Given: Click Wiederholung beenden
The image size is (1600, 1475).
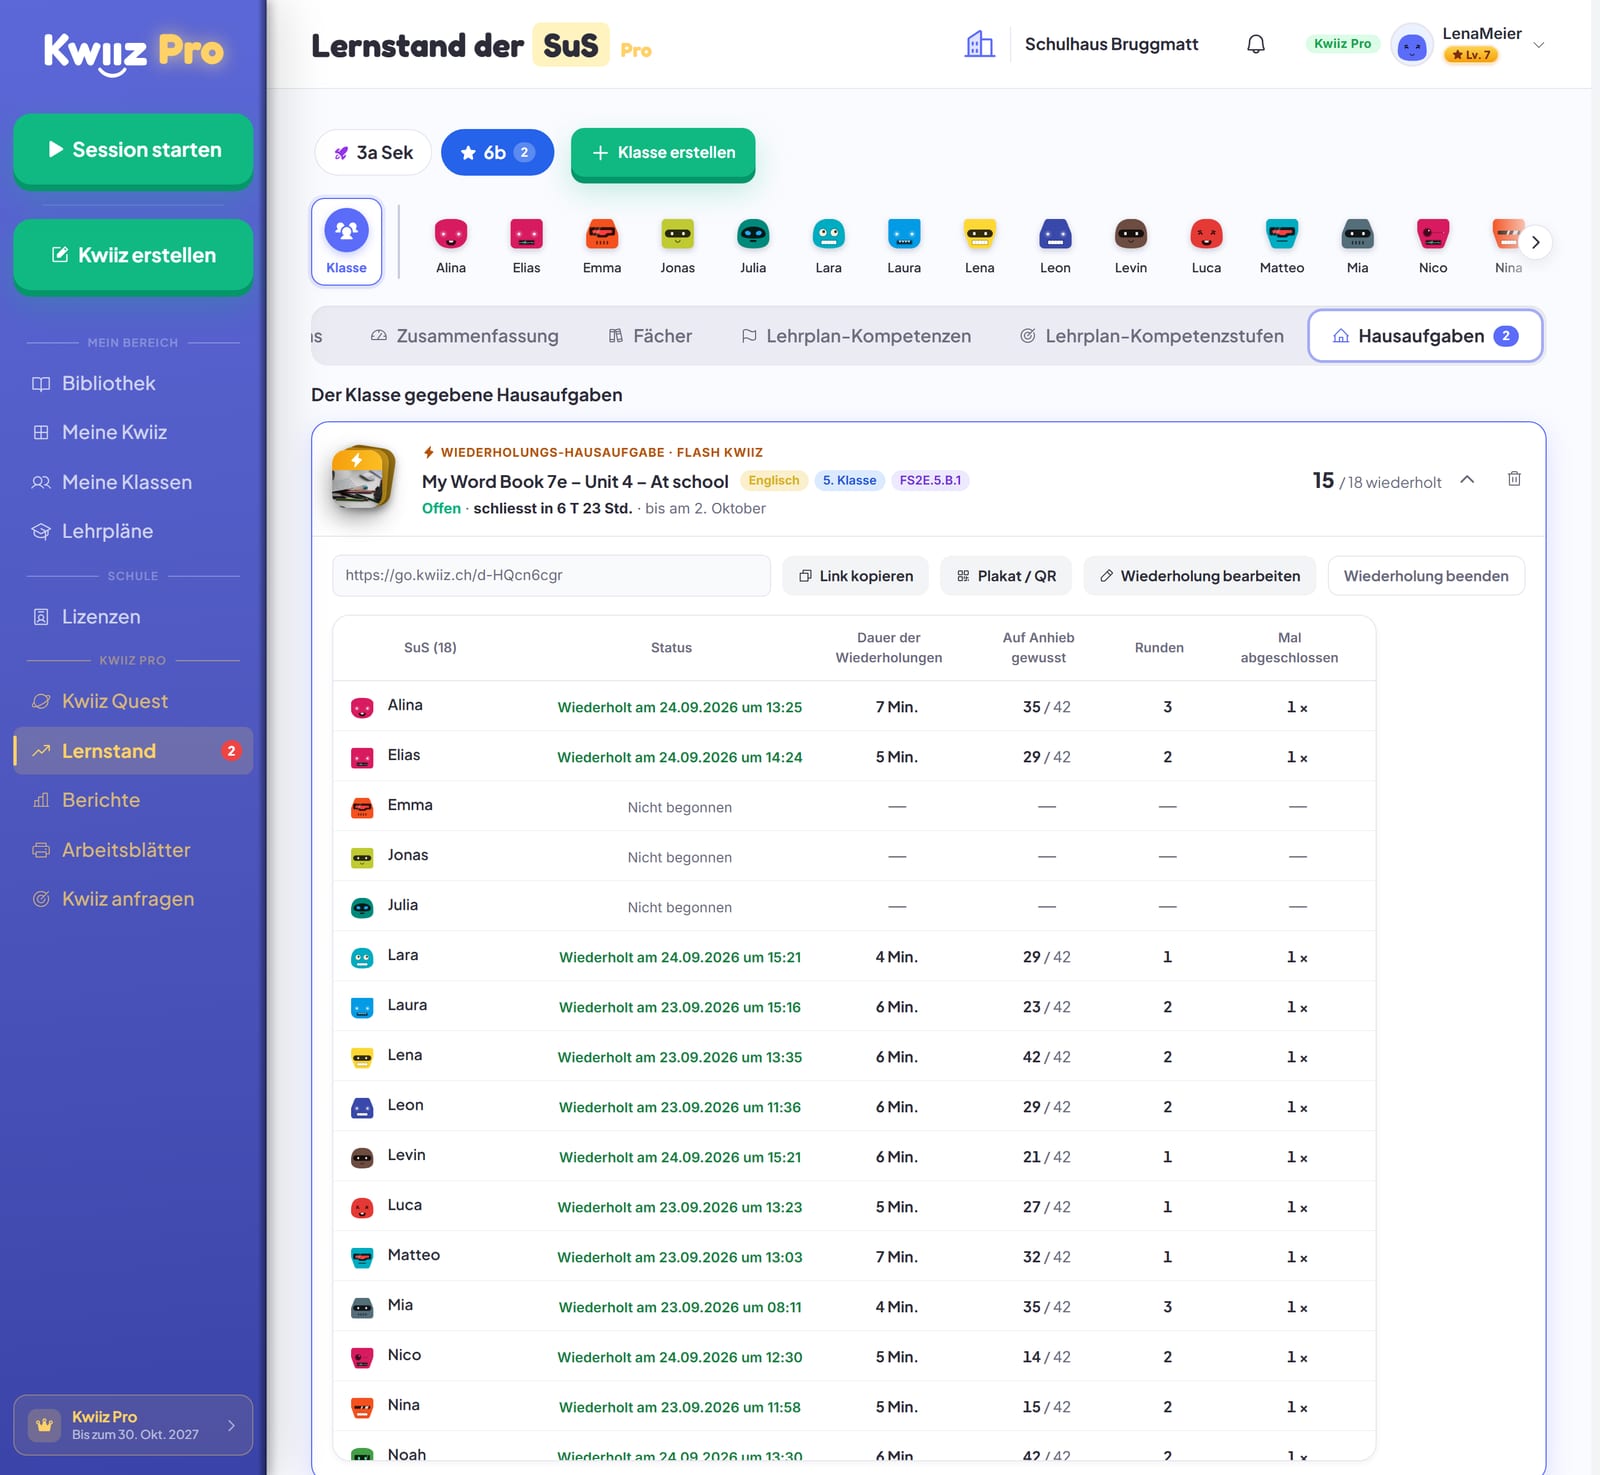Looking at the screenshot, I should coord(1426,576).
